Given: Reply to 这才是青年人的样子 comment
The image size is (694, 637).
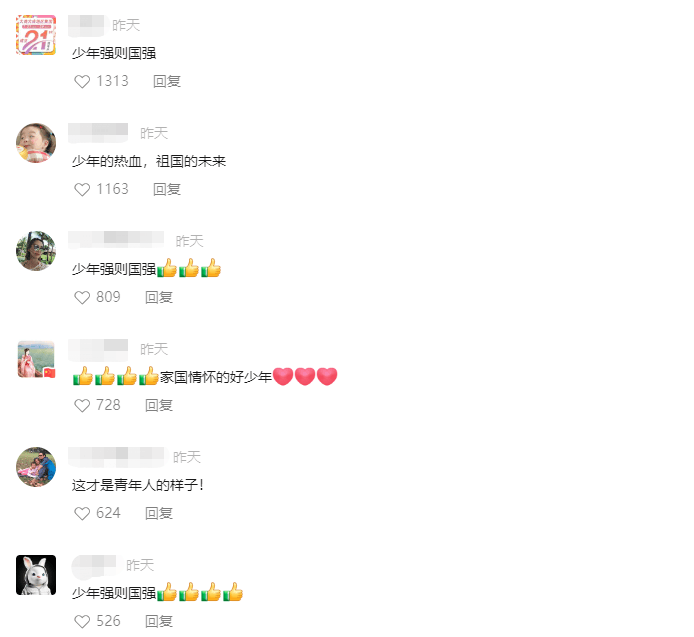Looking at the screenshot, I should 159,513.
